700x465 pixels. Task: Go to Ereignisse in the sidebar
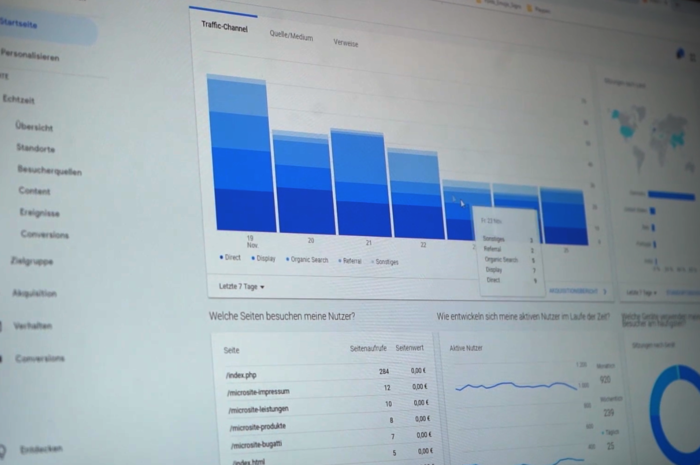pos(40,212)
